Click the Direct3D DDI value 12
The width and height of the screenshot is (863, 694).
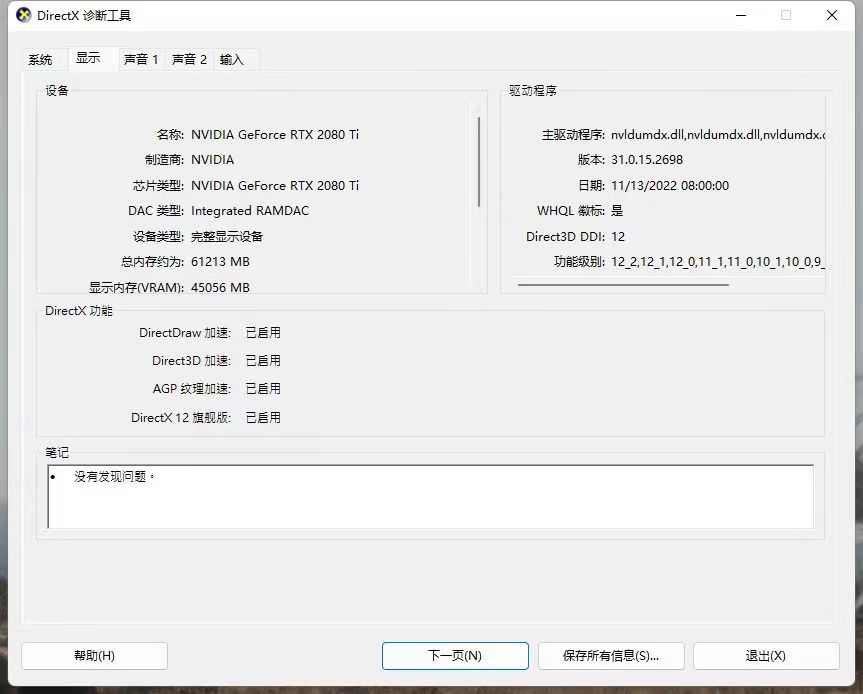[x=618, y=237]
